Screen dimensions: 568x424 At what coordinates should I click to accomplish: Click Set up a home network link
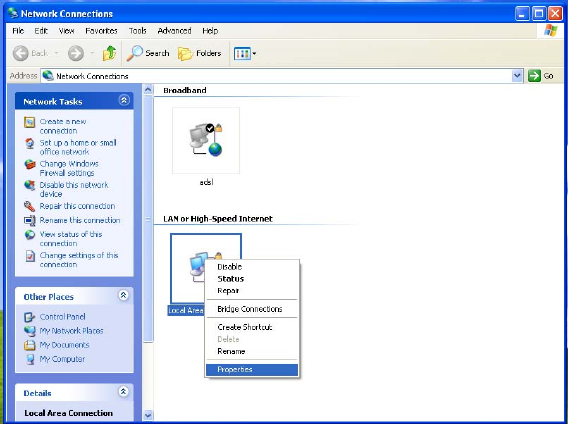pos(78,147)
